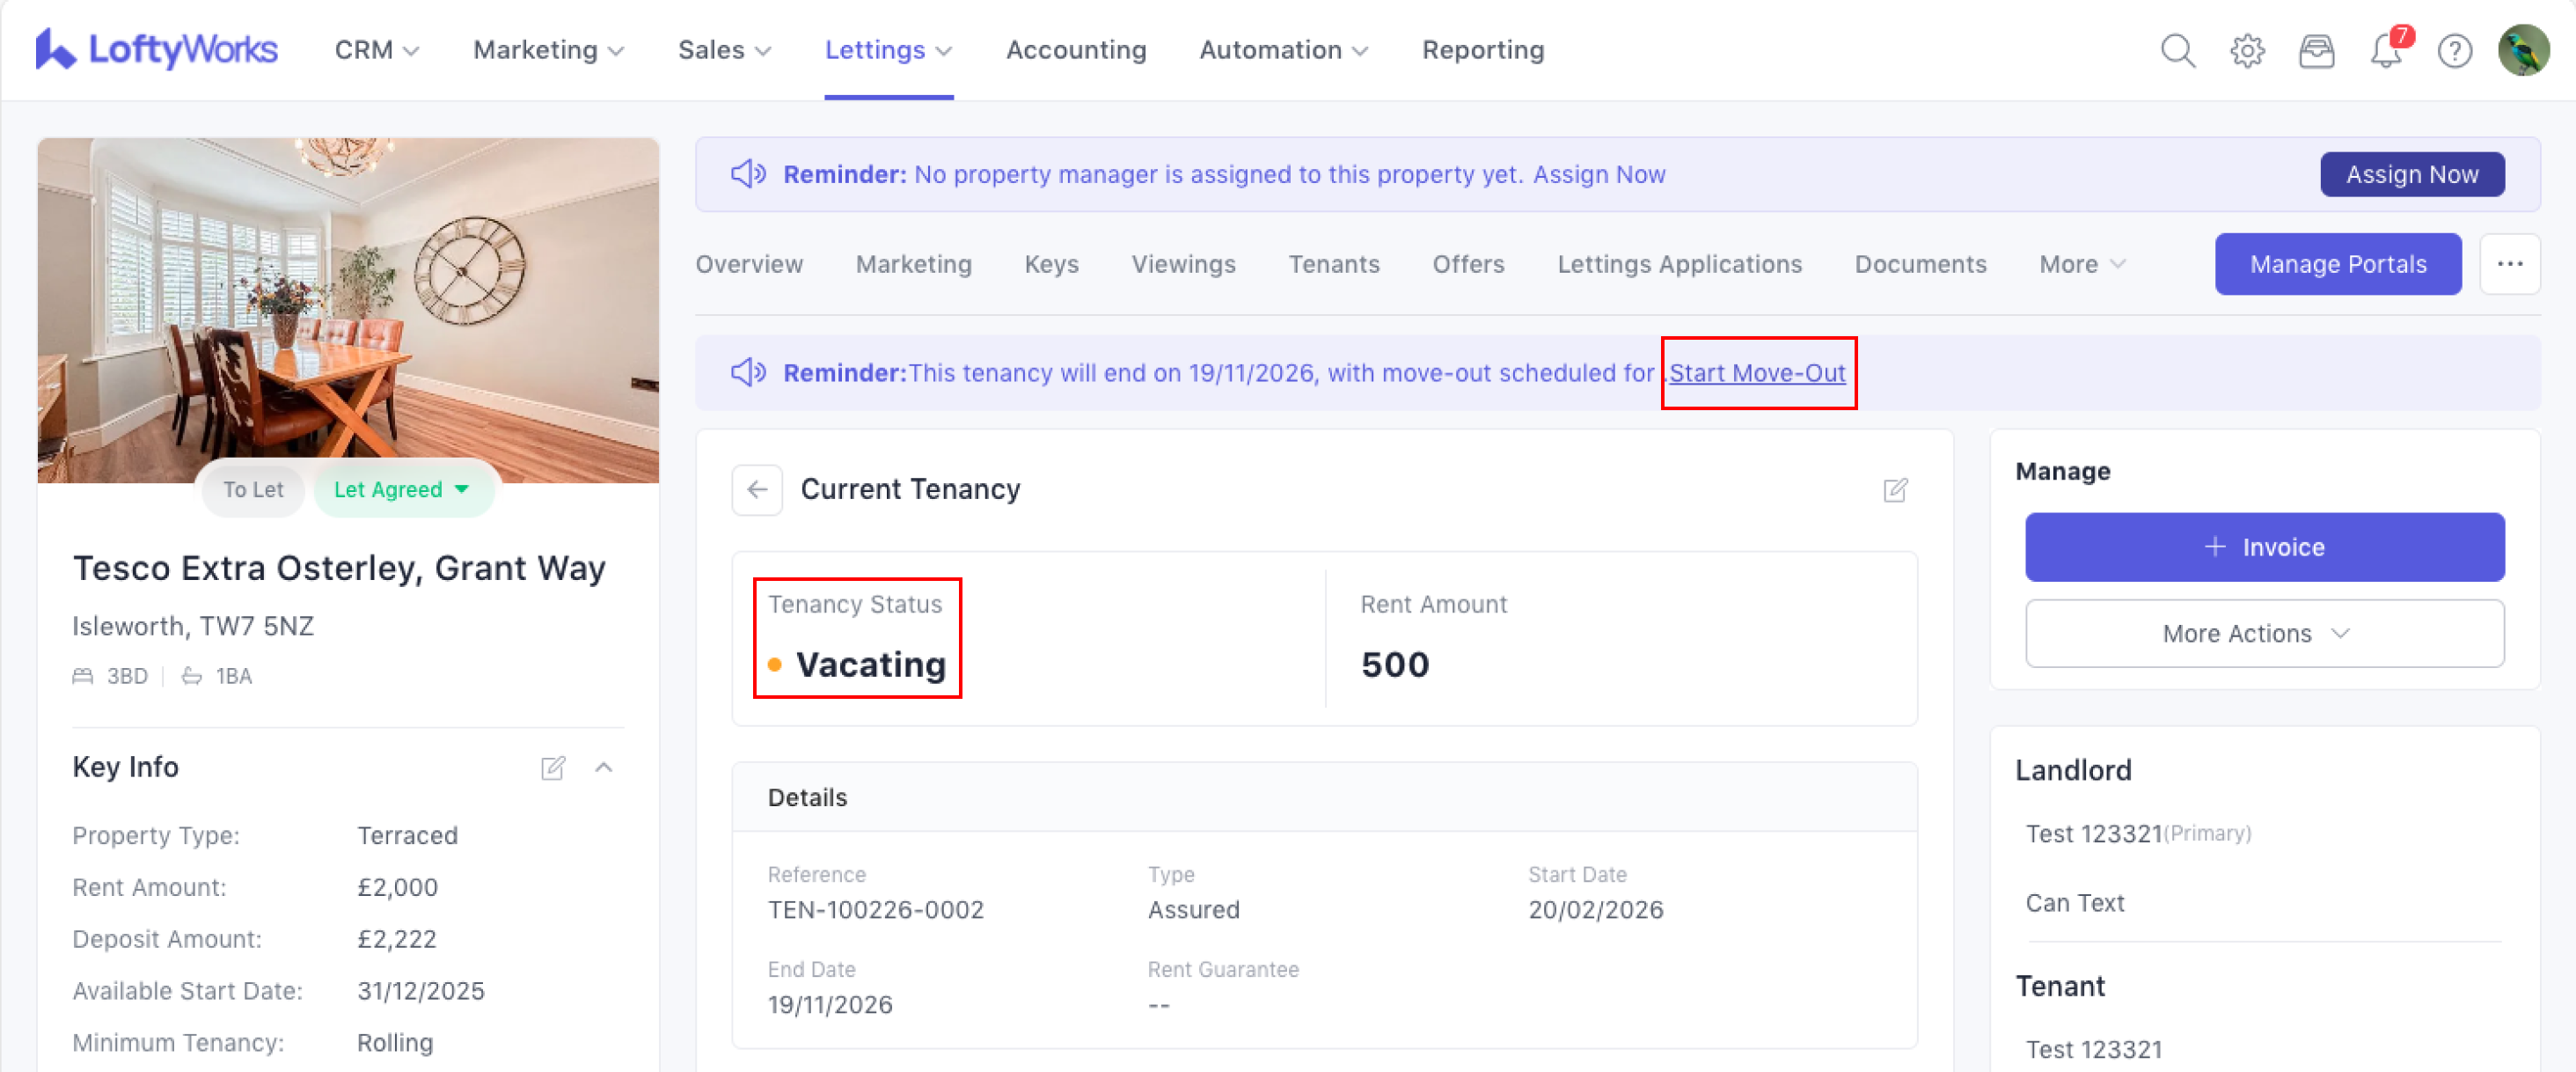Screen dimensions: 2576x1072
Task: Expand the More Actions dropdown
Action: pos(2264,633)
